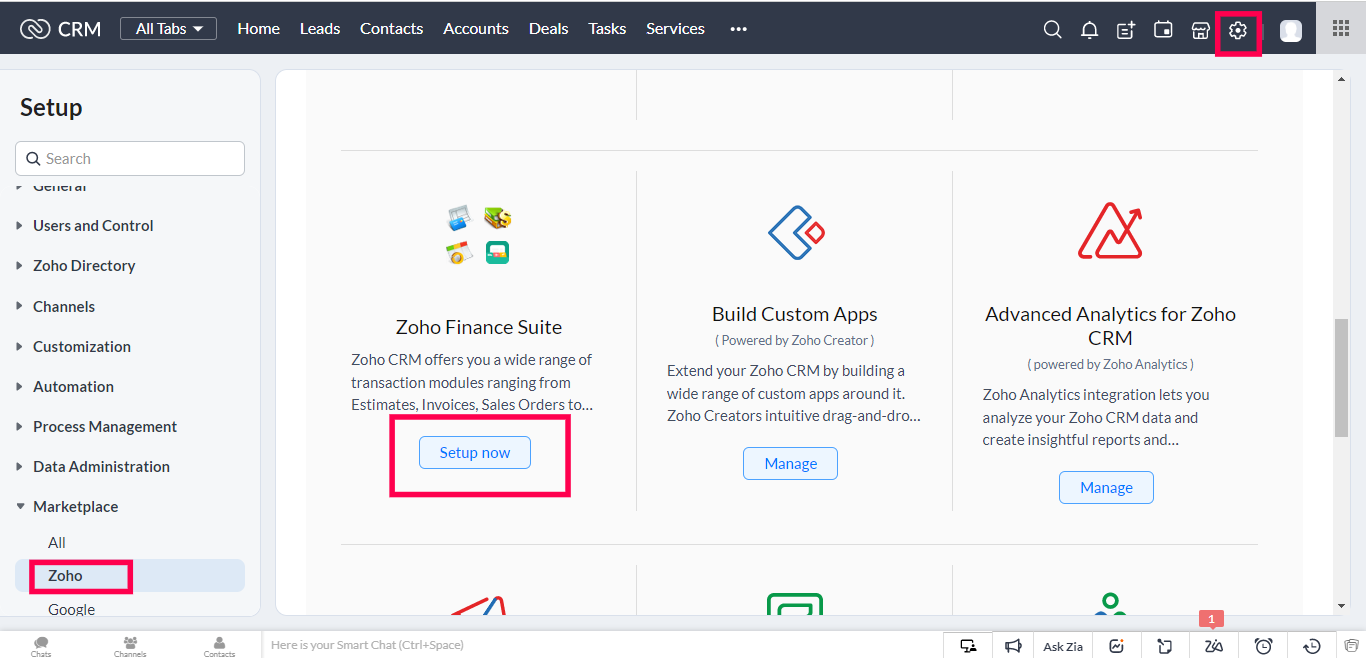Open the Deals tab

[548, 29]
